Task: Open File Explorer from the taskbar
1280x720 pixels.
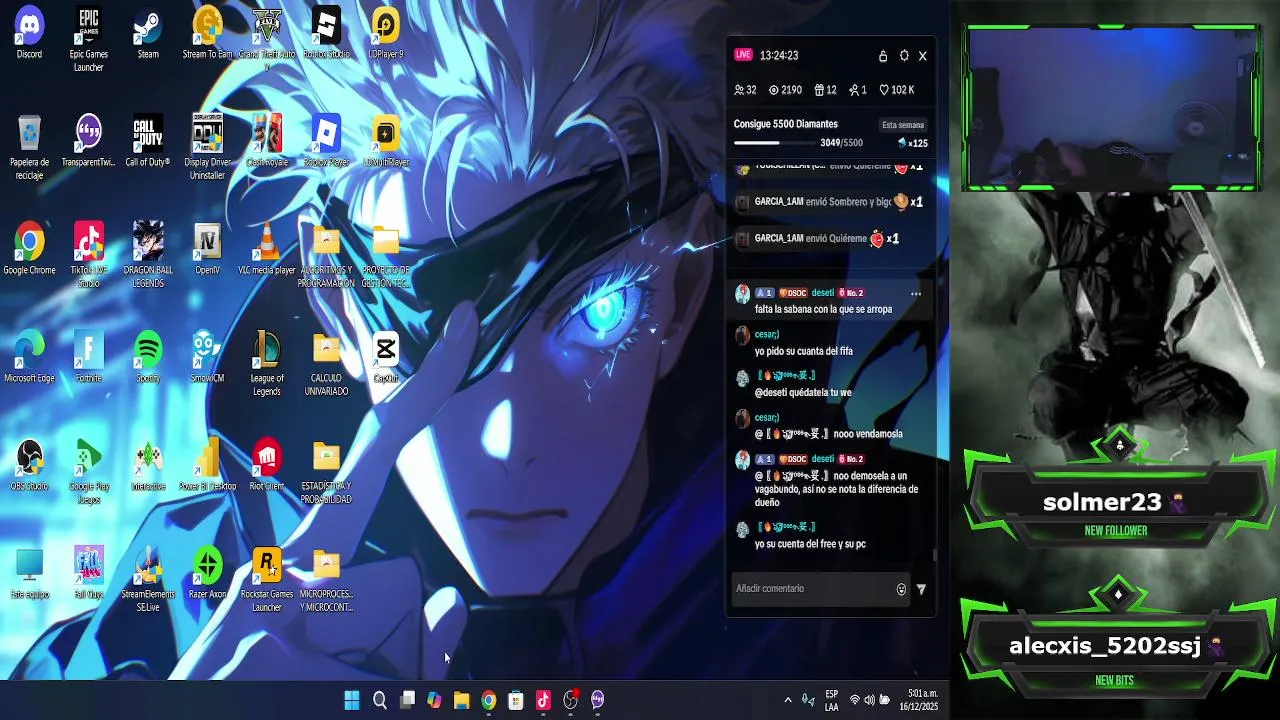Action: click(x=461, y=701)
